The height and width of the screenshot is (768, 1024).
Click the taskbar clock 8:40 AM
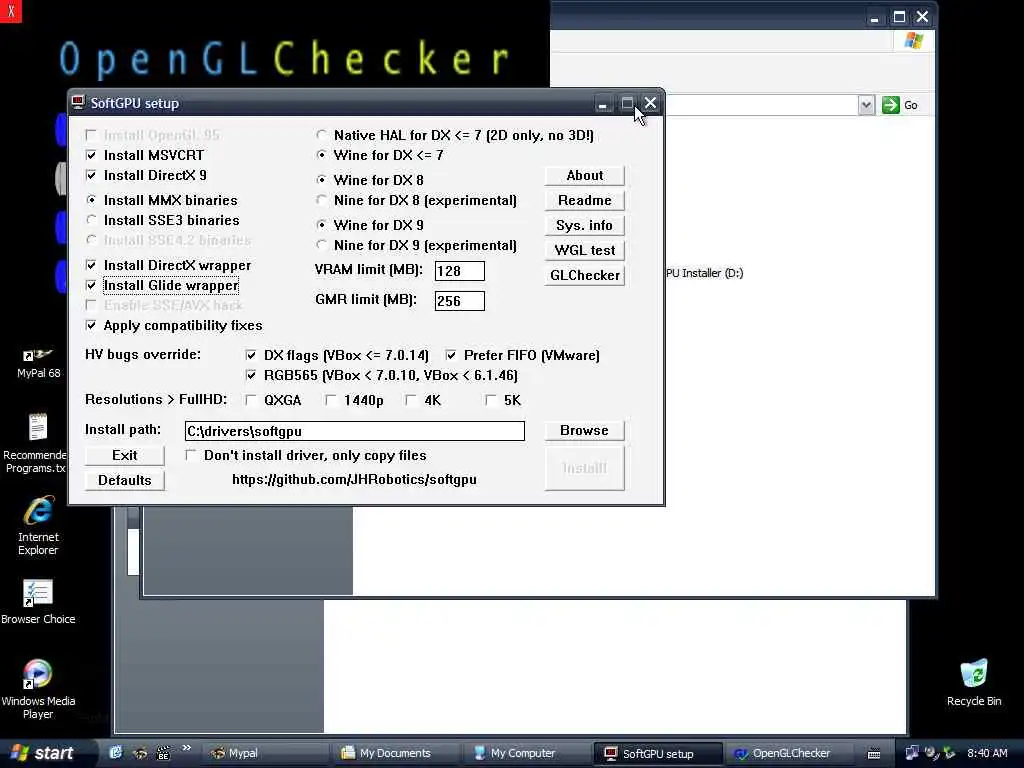[x=987, y=753]
